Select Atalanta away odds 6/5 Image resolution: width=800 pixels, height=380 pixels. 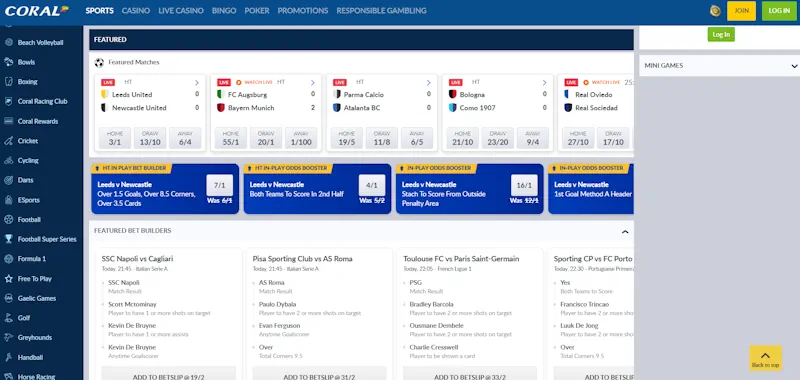pyautogui.click(x=417, y=138)
